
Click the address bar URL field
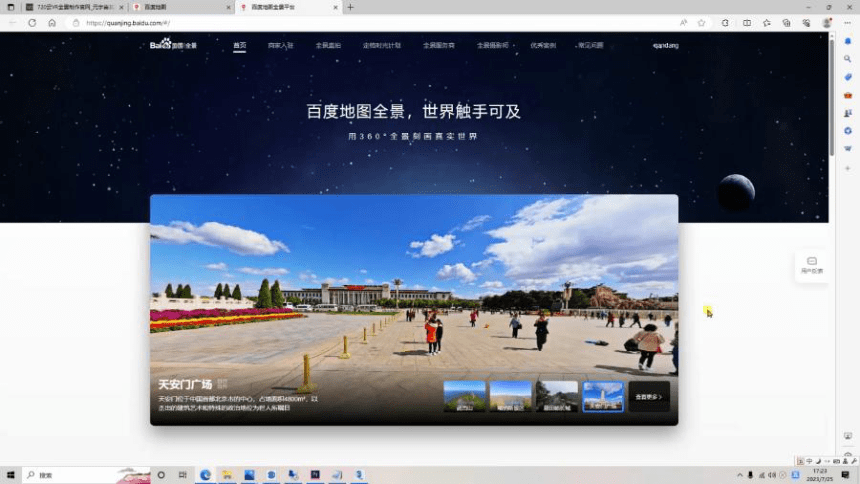coord(378,23)
